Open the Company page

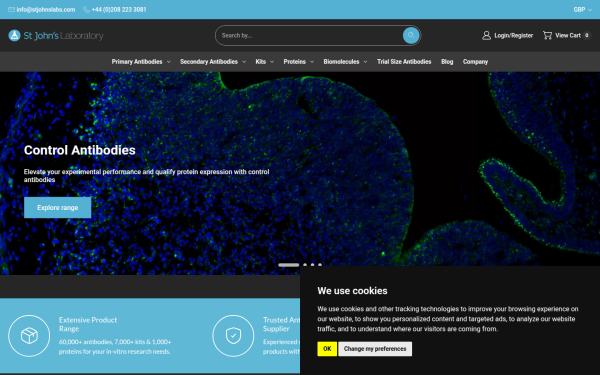475,62
